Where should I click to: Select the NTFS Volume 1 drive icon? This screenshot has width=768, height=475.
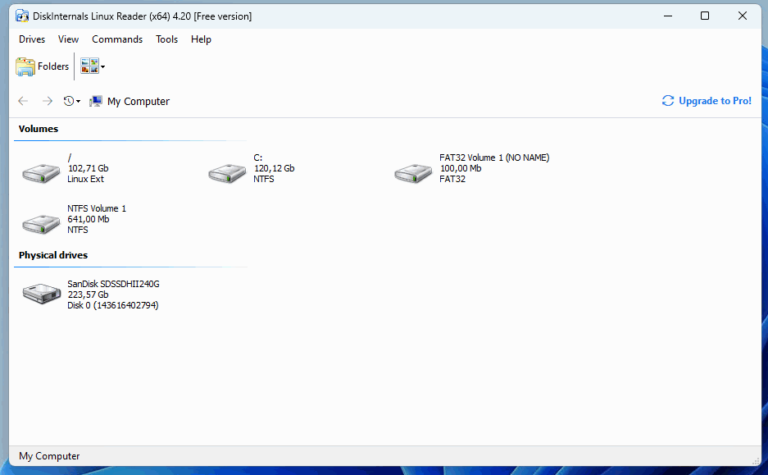[41, 223]
